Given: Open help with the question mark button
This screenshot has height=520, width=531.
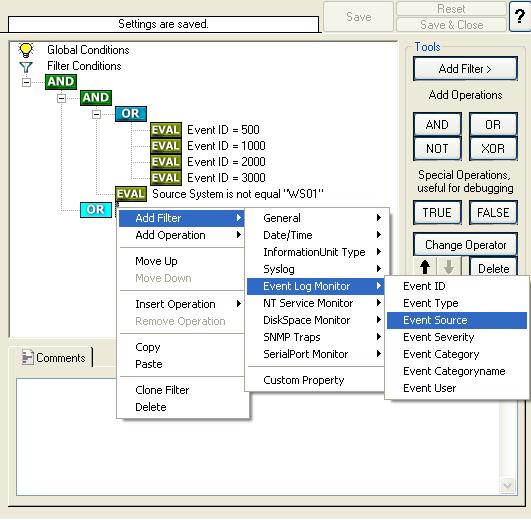Looking at the screenshot, I should (520, 16).
